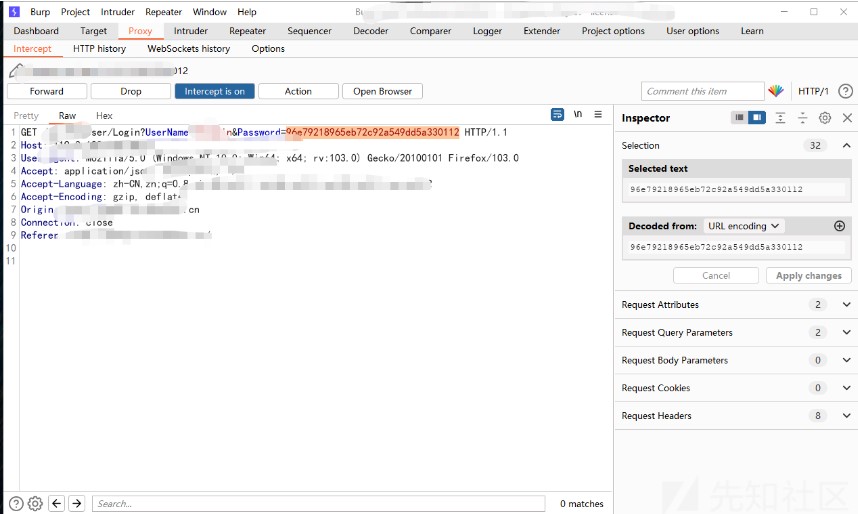The width and height of the screenshot is (858, 514).
Task: Open the Learn tab
Action: pos(752,31)
